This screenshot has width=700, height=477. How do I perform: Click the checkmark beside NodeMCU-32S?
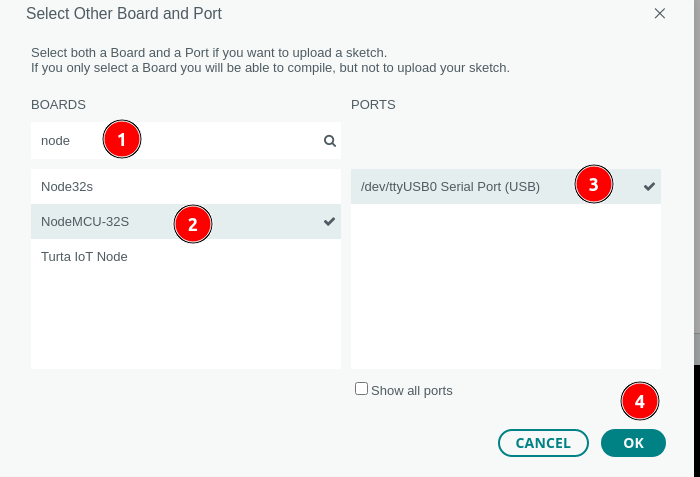tap(329, 222)
